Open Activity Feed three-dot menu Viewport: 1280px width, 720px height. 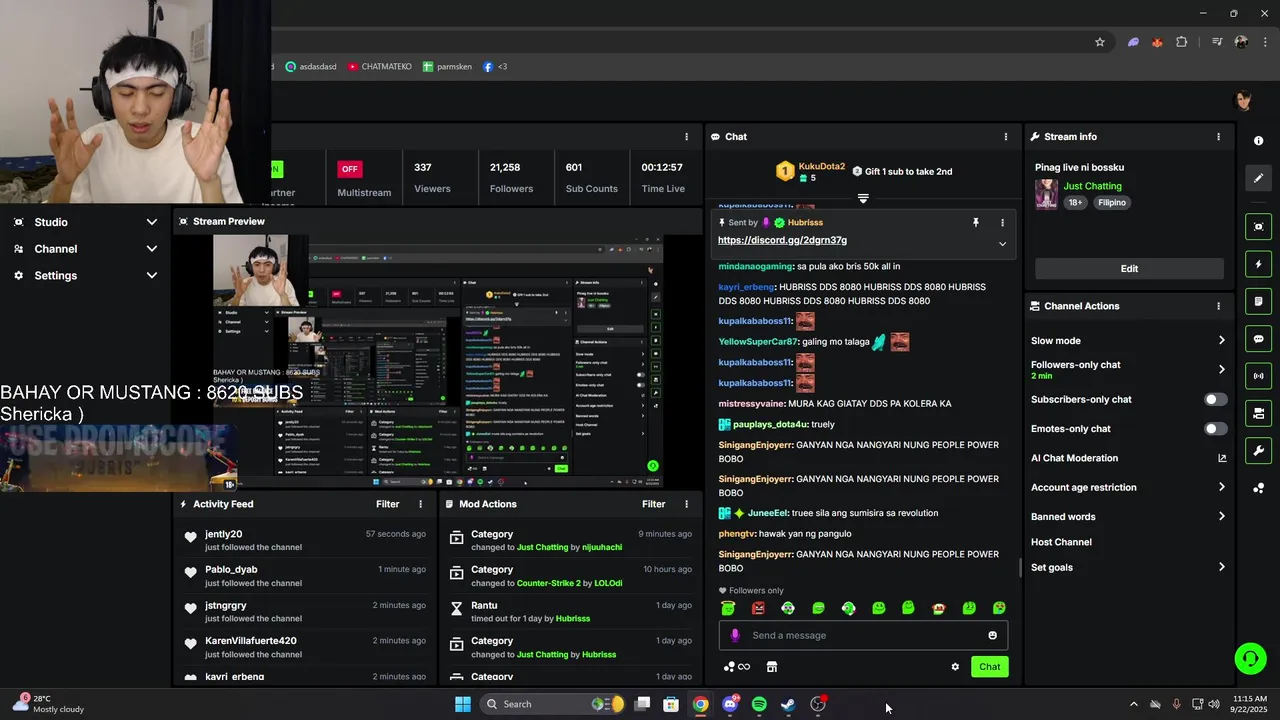[420, 504]
